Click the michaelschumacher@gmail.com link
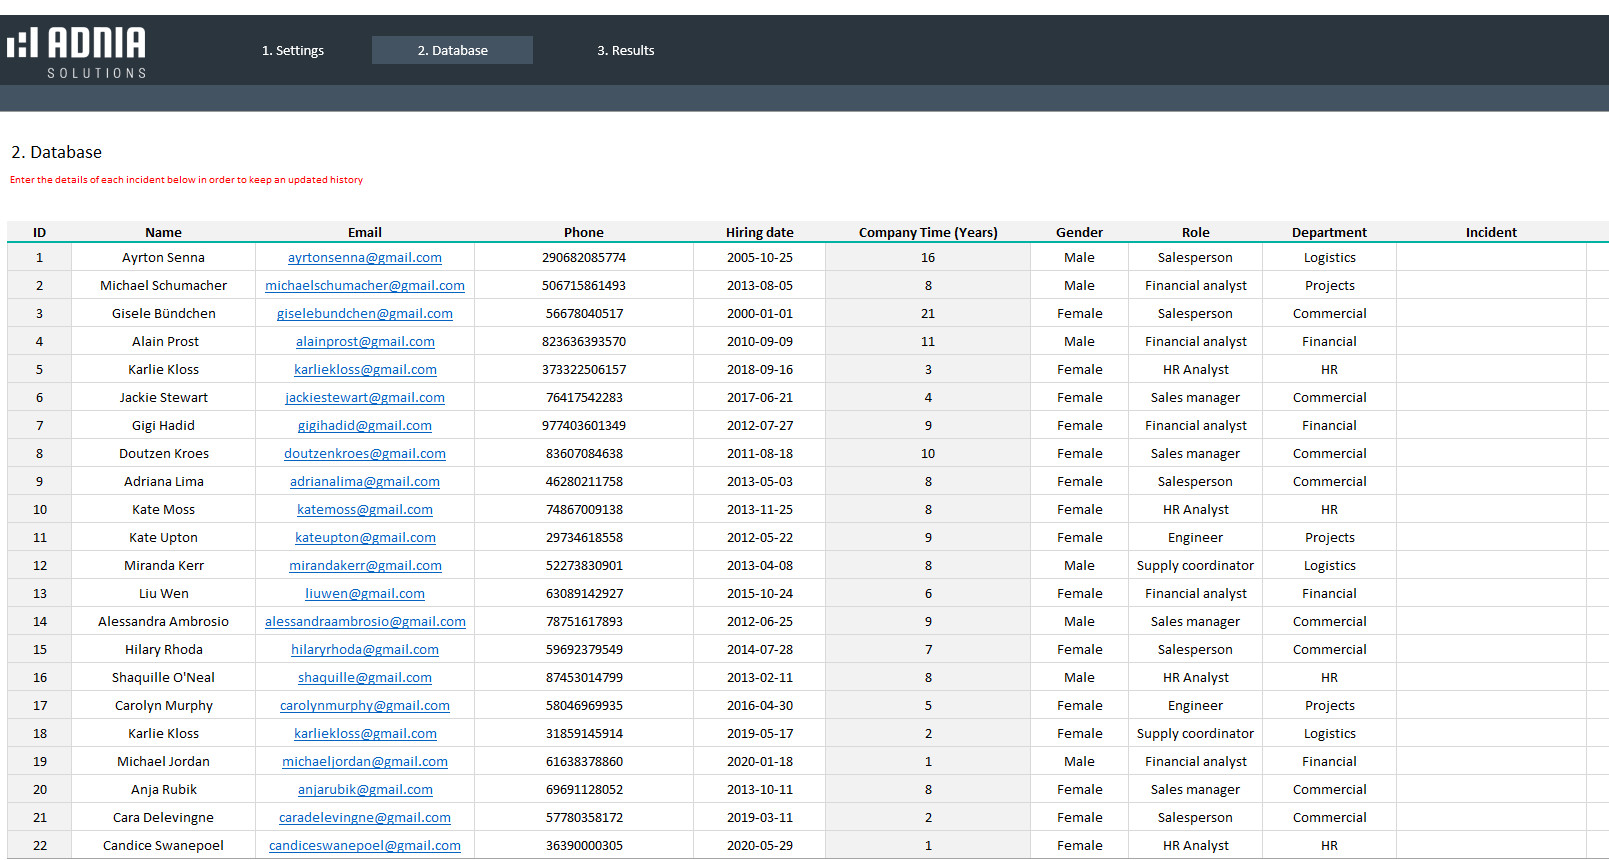 tap(364, 286)
